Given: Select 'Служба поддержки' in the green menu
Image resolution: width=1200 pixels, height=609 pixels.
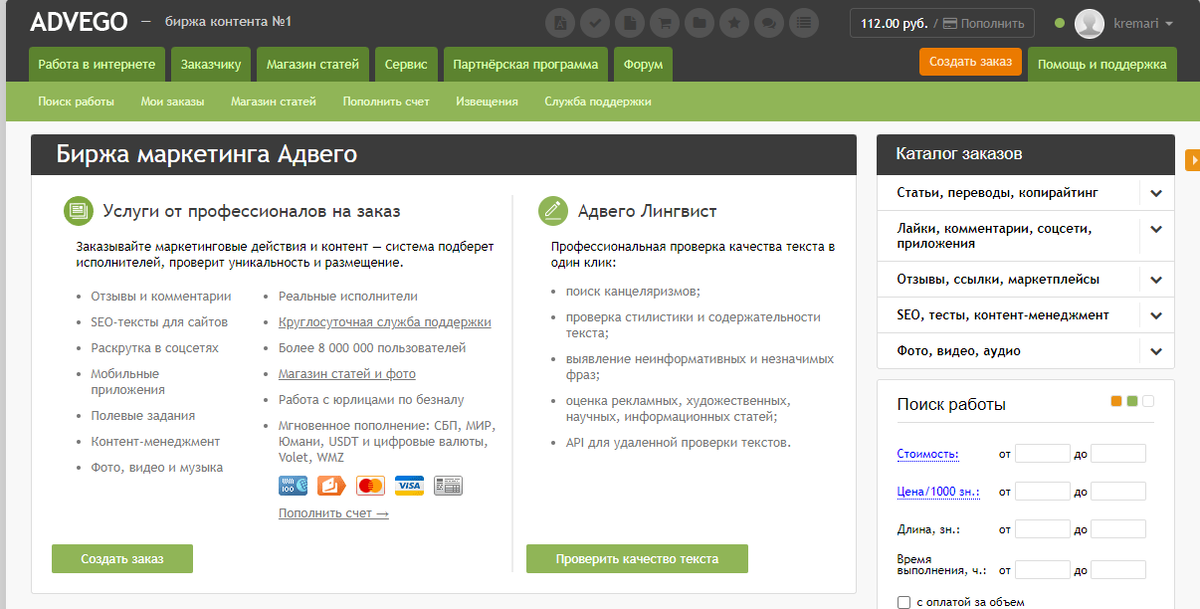Looking at the screenshot, I should 597,101.
